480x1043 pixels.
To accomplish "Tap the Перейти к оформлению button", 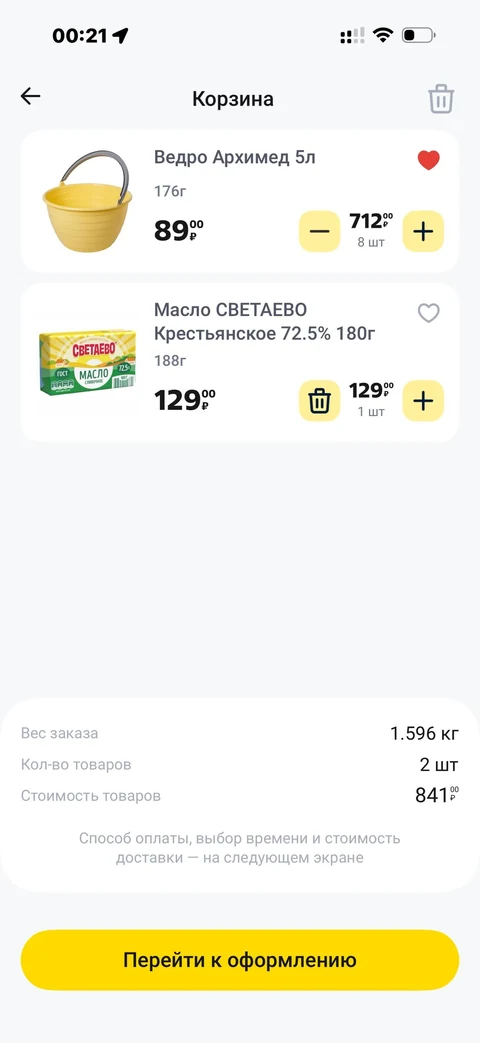I will pyautogui.click(x=240, y=960).
